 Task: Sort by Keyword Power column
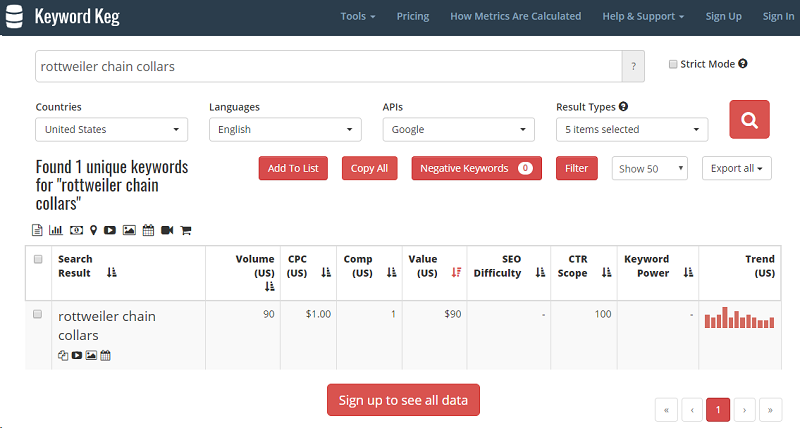tap(688, 272)
